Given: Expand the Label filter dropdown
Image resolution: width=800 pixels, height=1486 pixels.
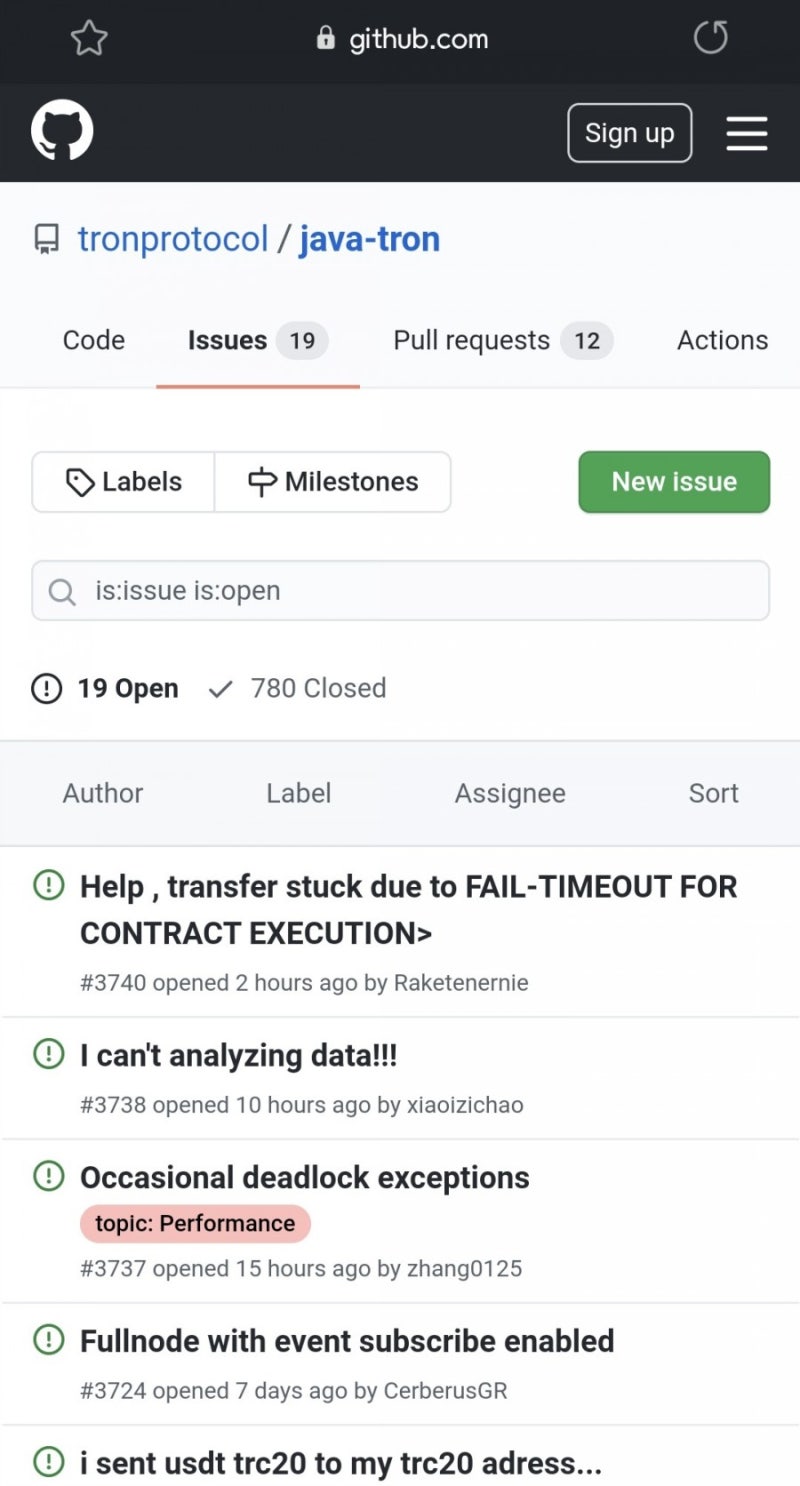Looking at the screenshot, I should tap(298, 793).
